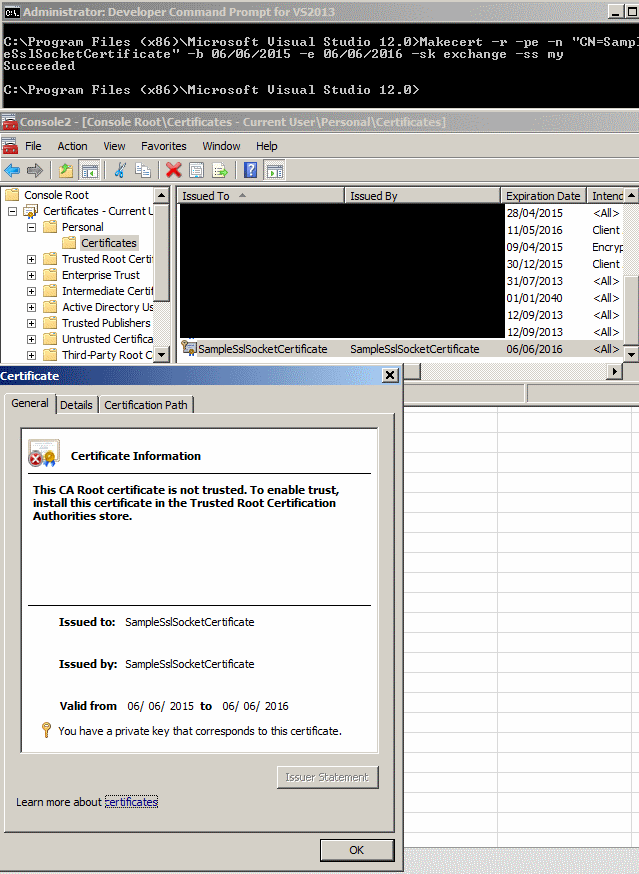
Task: Open the File menu
Action: click(x=33, y=146)
